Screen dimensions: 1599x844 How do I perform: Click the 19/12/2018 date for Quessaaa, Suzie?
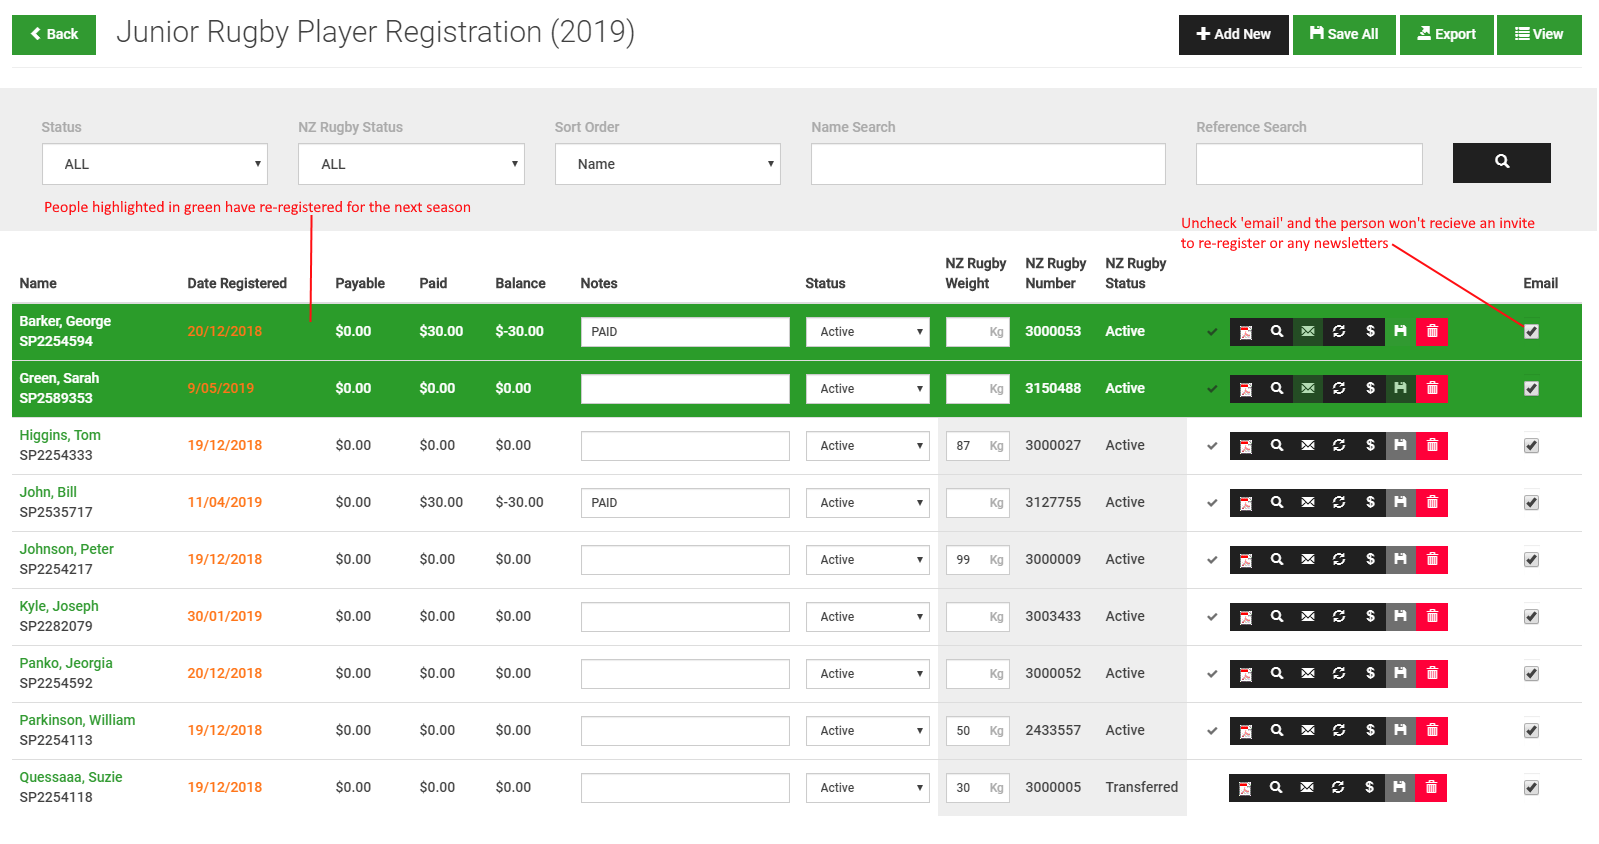[225, 788]
